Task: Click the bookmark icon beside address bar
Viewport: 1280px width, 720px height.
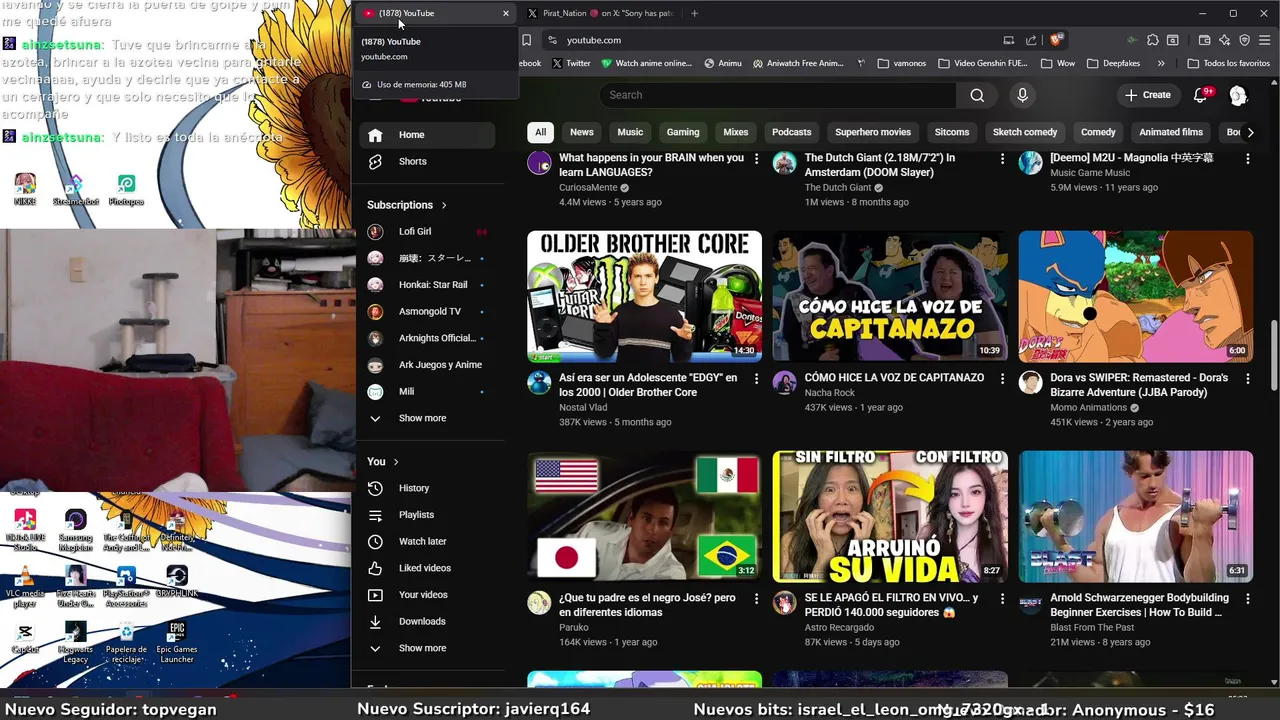Action: [x=526, y=40]
